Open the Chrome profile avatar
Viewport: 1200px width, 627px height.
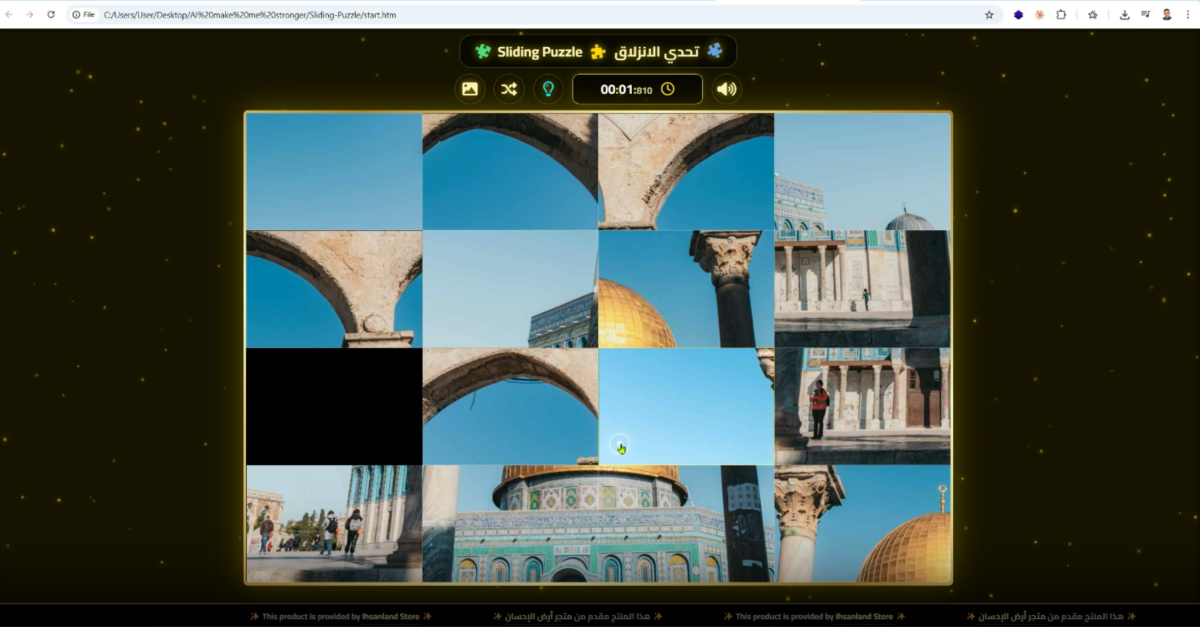1167,15
